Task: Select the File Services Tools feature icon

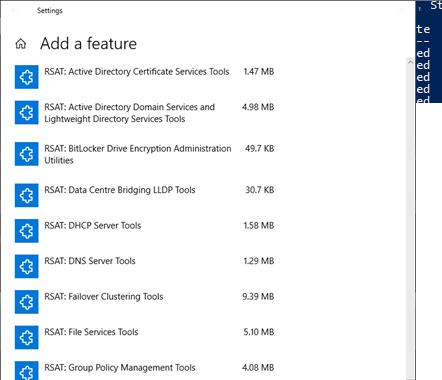Action: click(27, 337)
